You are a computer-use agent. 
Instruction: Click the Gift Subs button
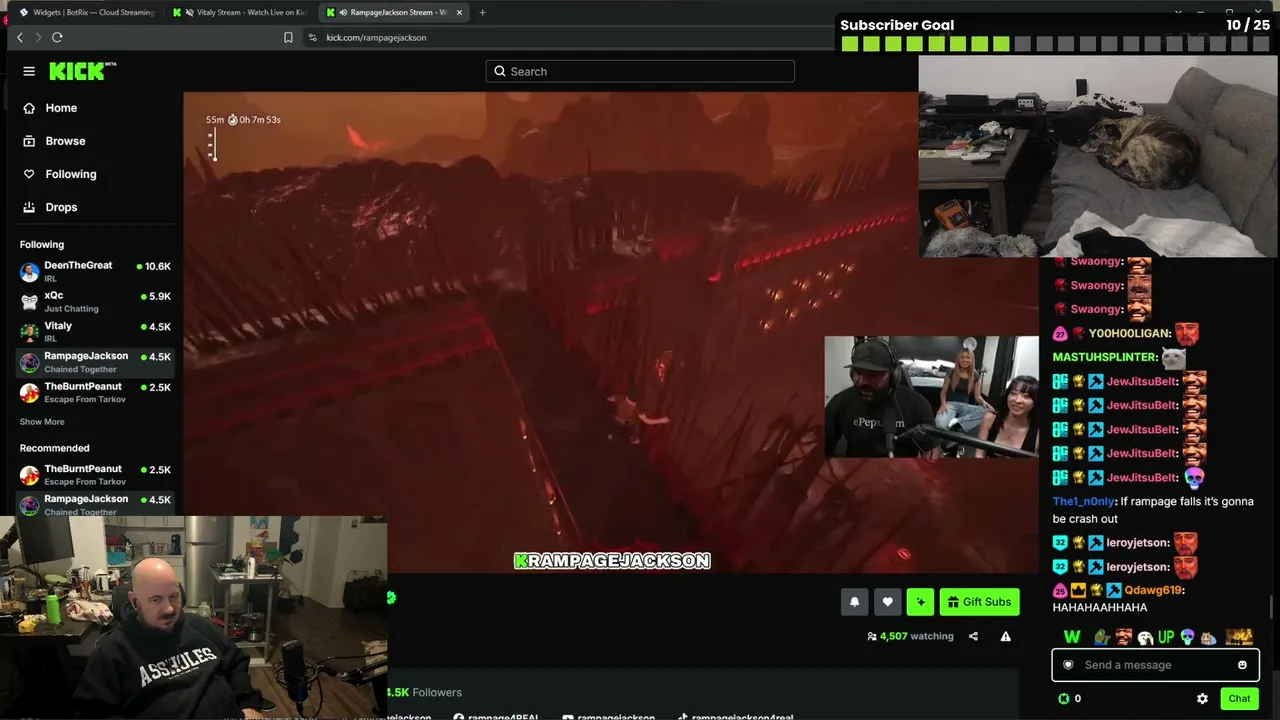pyautogui.click(x=979, y=601)
